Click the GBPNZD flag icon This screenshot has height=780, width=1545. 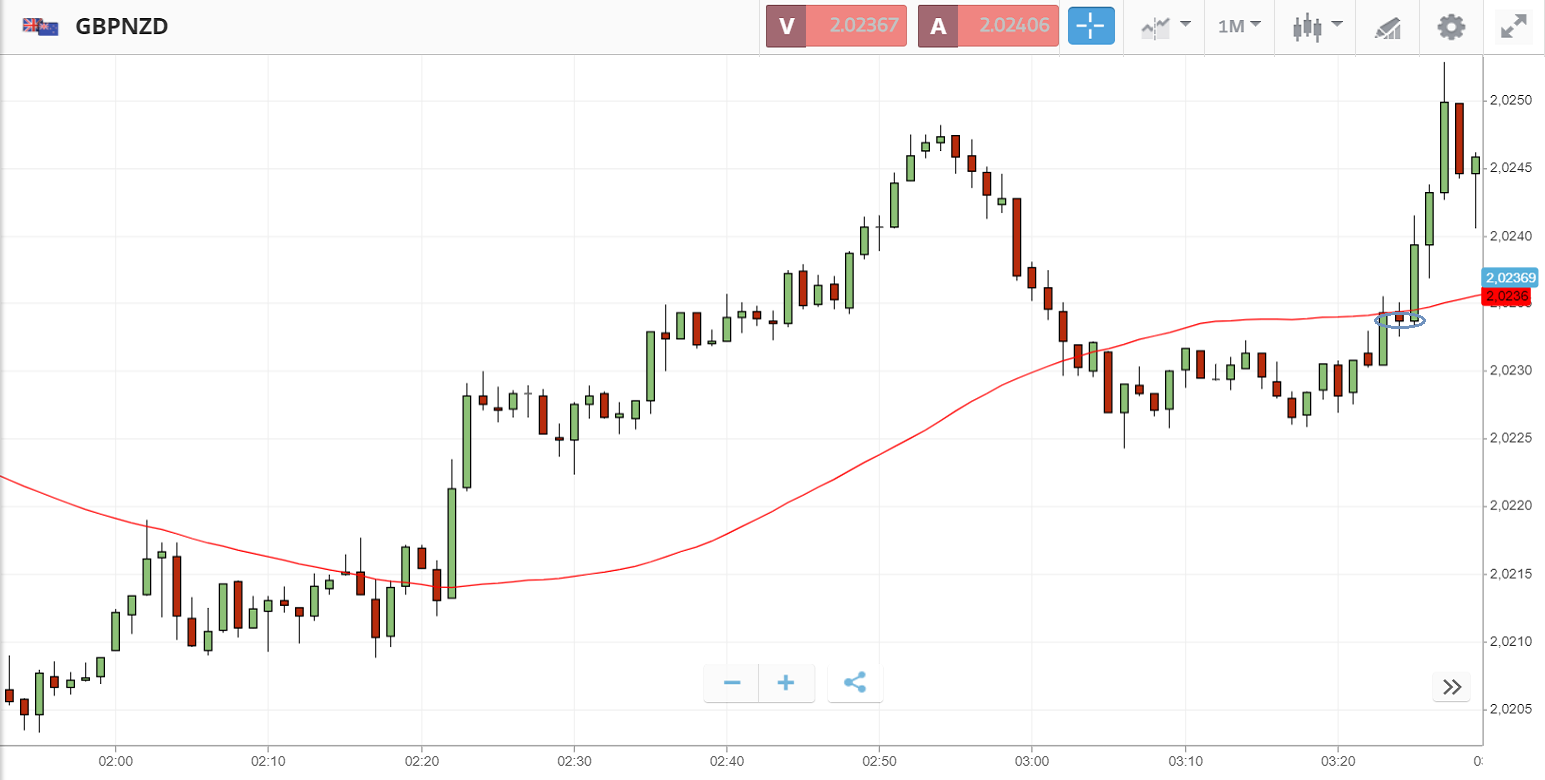41,27
